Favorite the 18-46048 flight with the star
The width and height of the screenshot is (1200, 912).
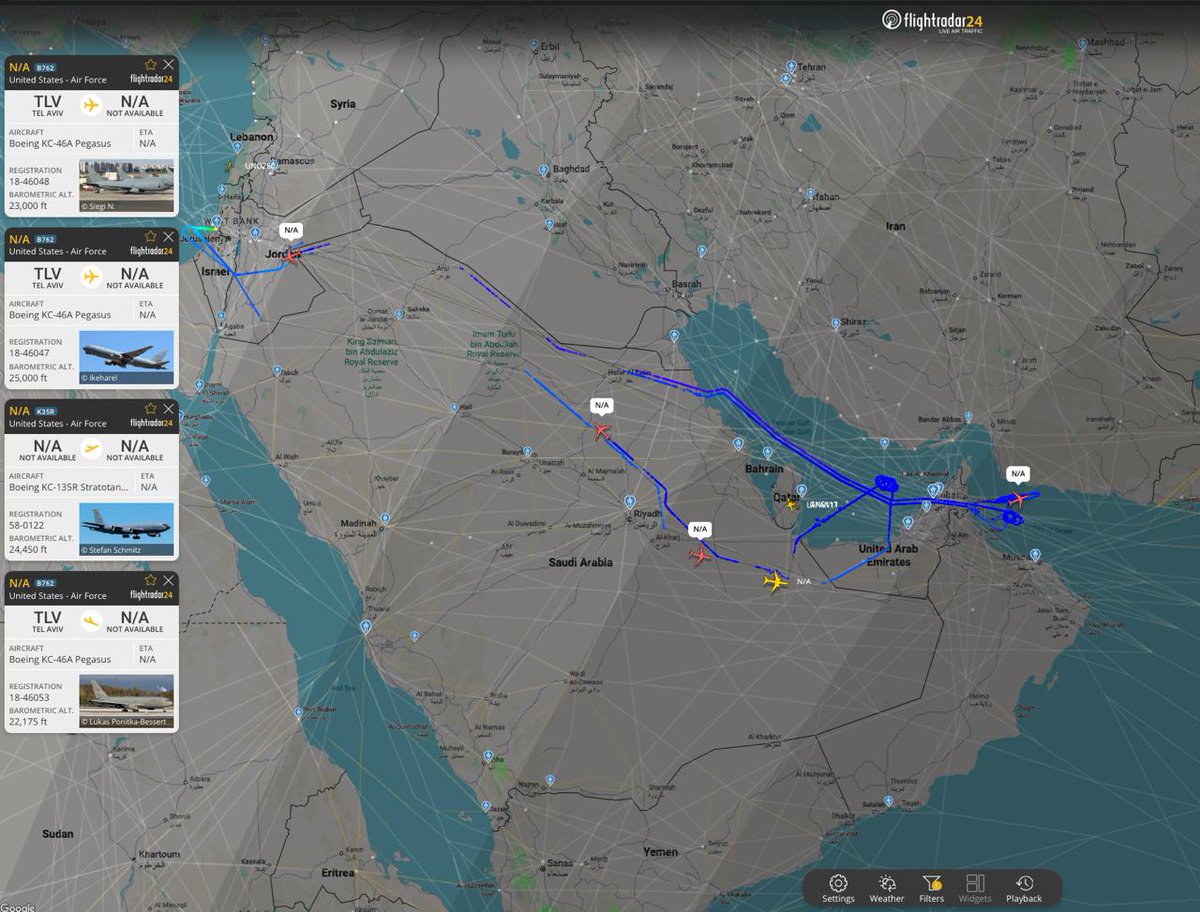coord(151,65)
